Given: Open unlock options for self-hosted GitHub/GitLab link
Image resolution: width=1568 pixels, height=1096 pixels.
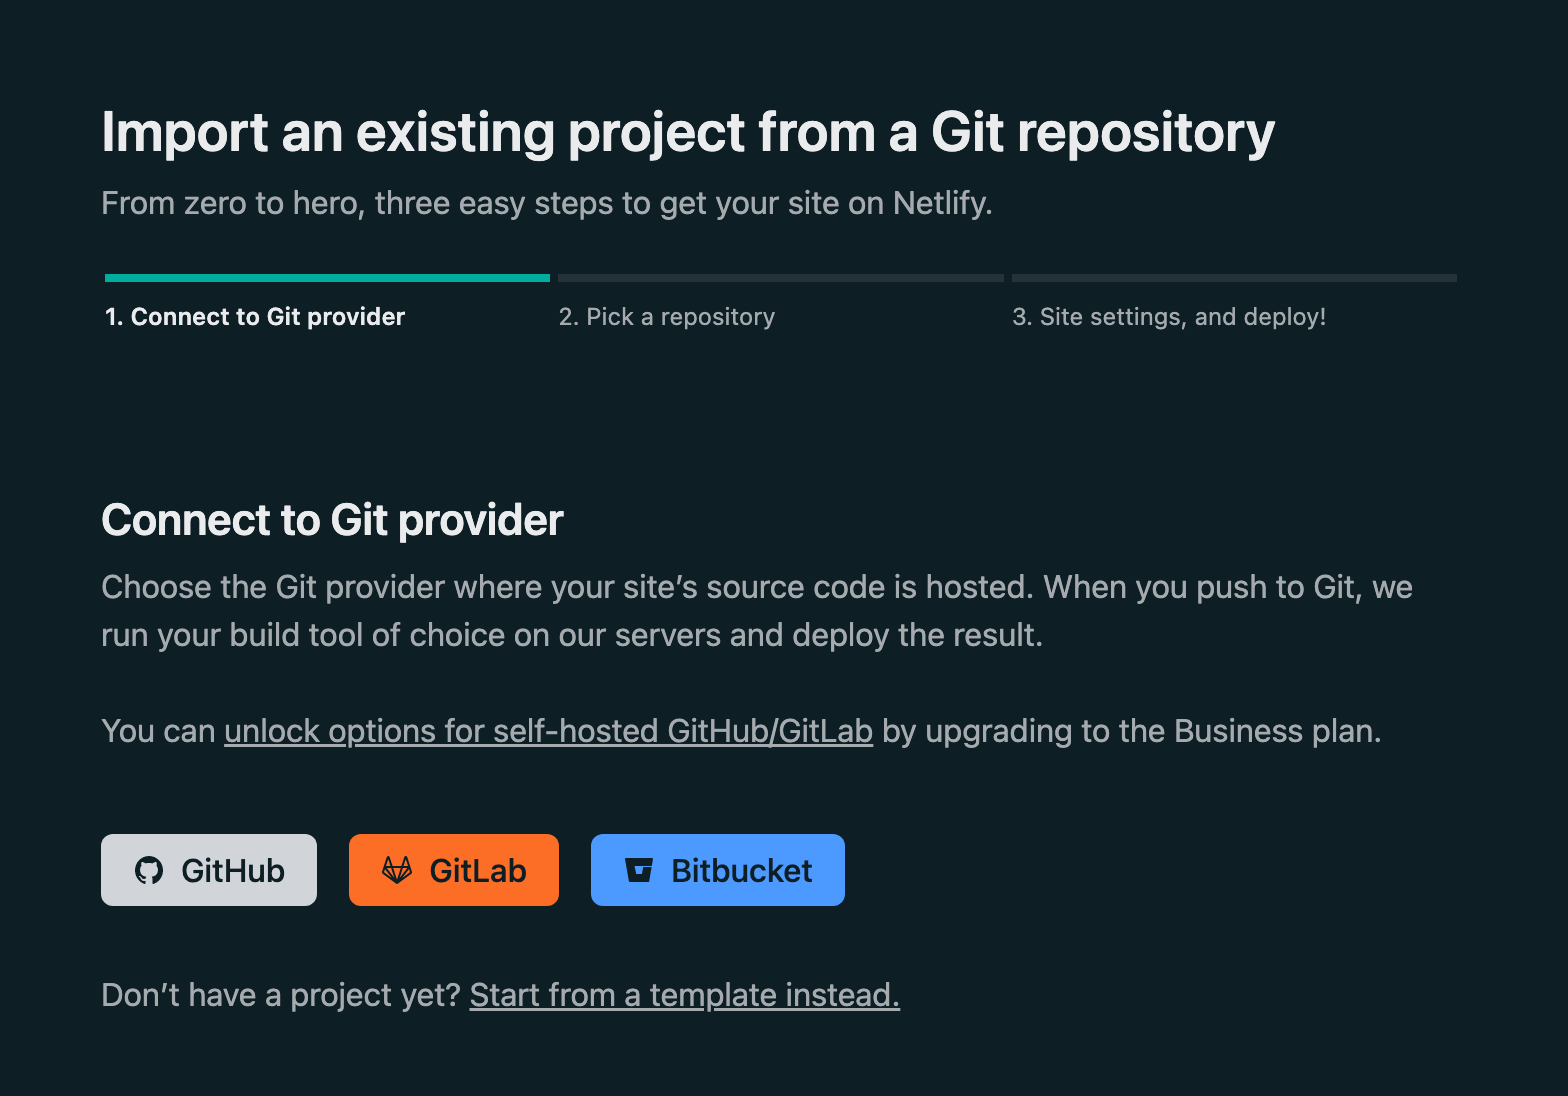Looking at the screenshot, I should tap(548, 731).
